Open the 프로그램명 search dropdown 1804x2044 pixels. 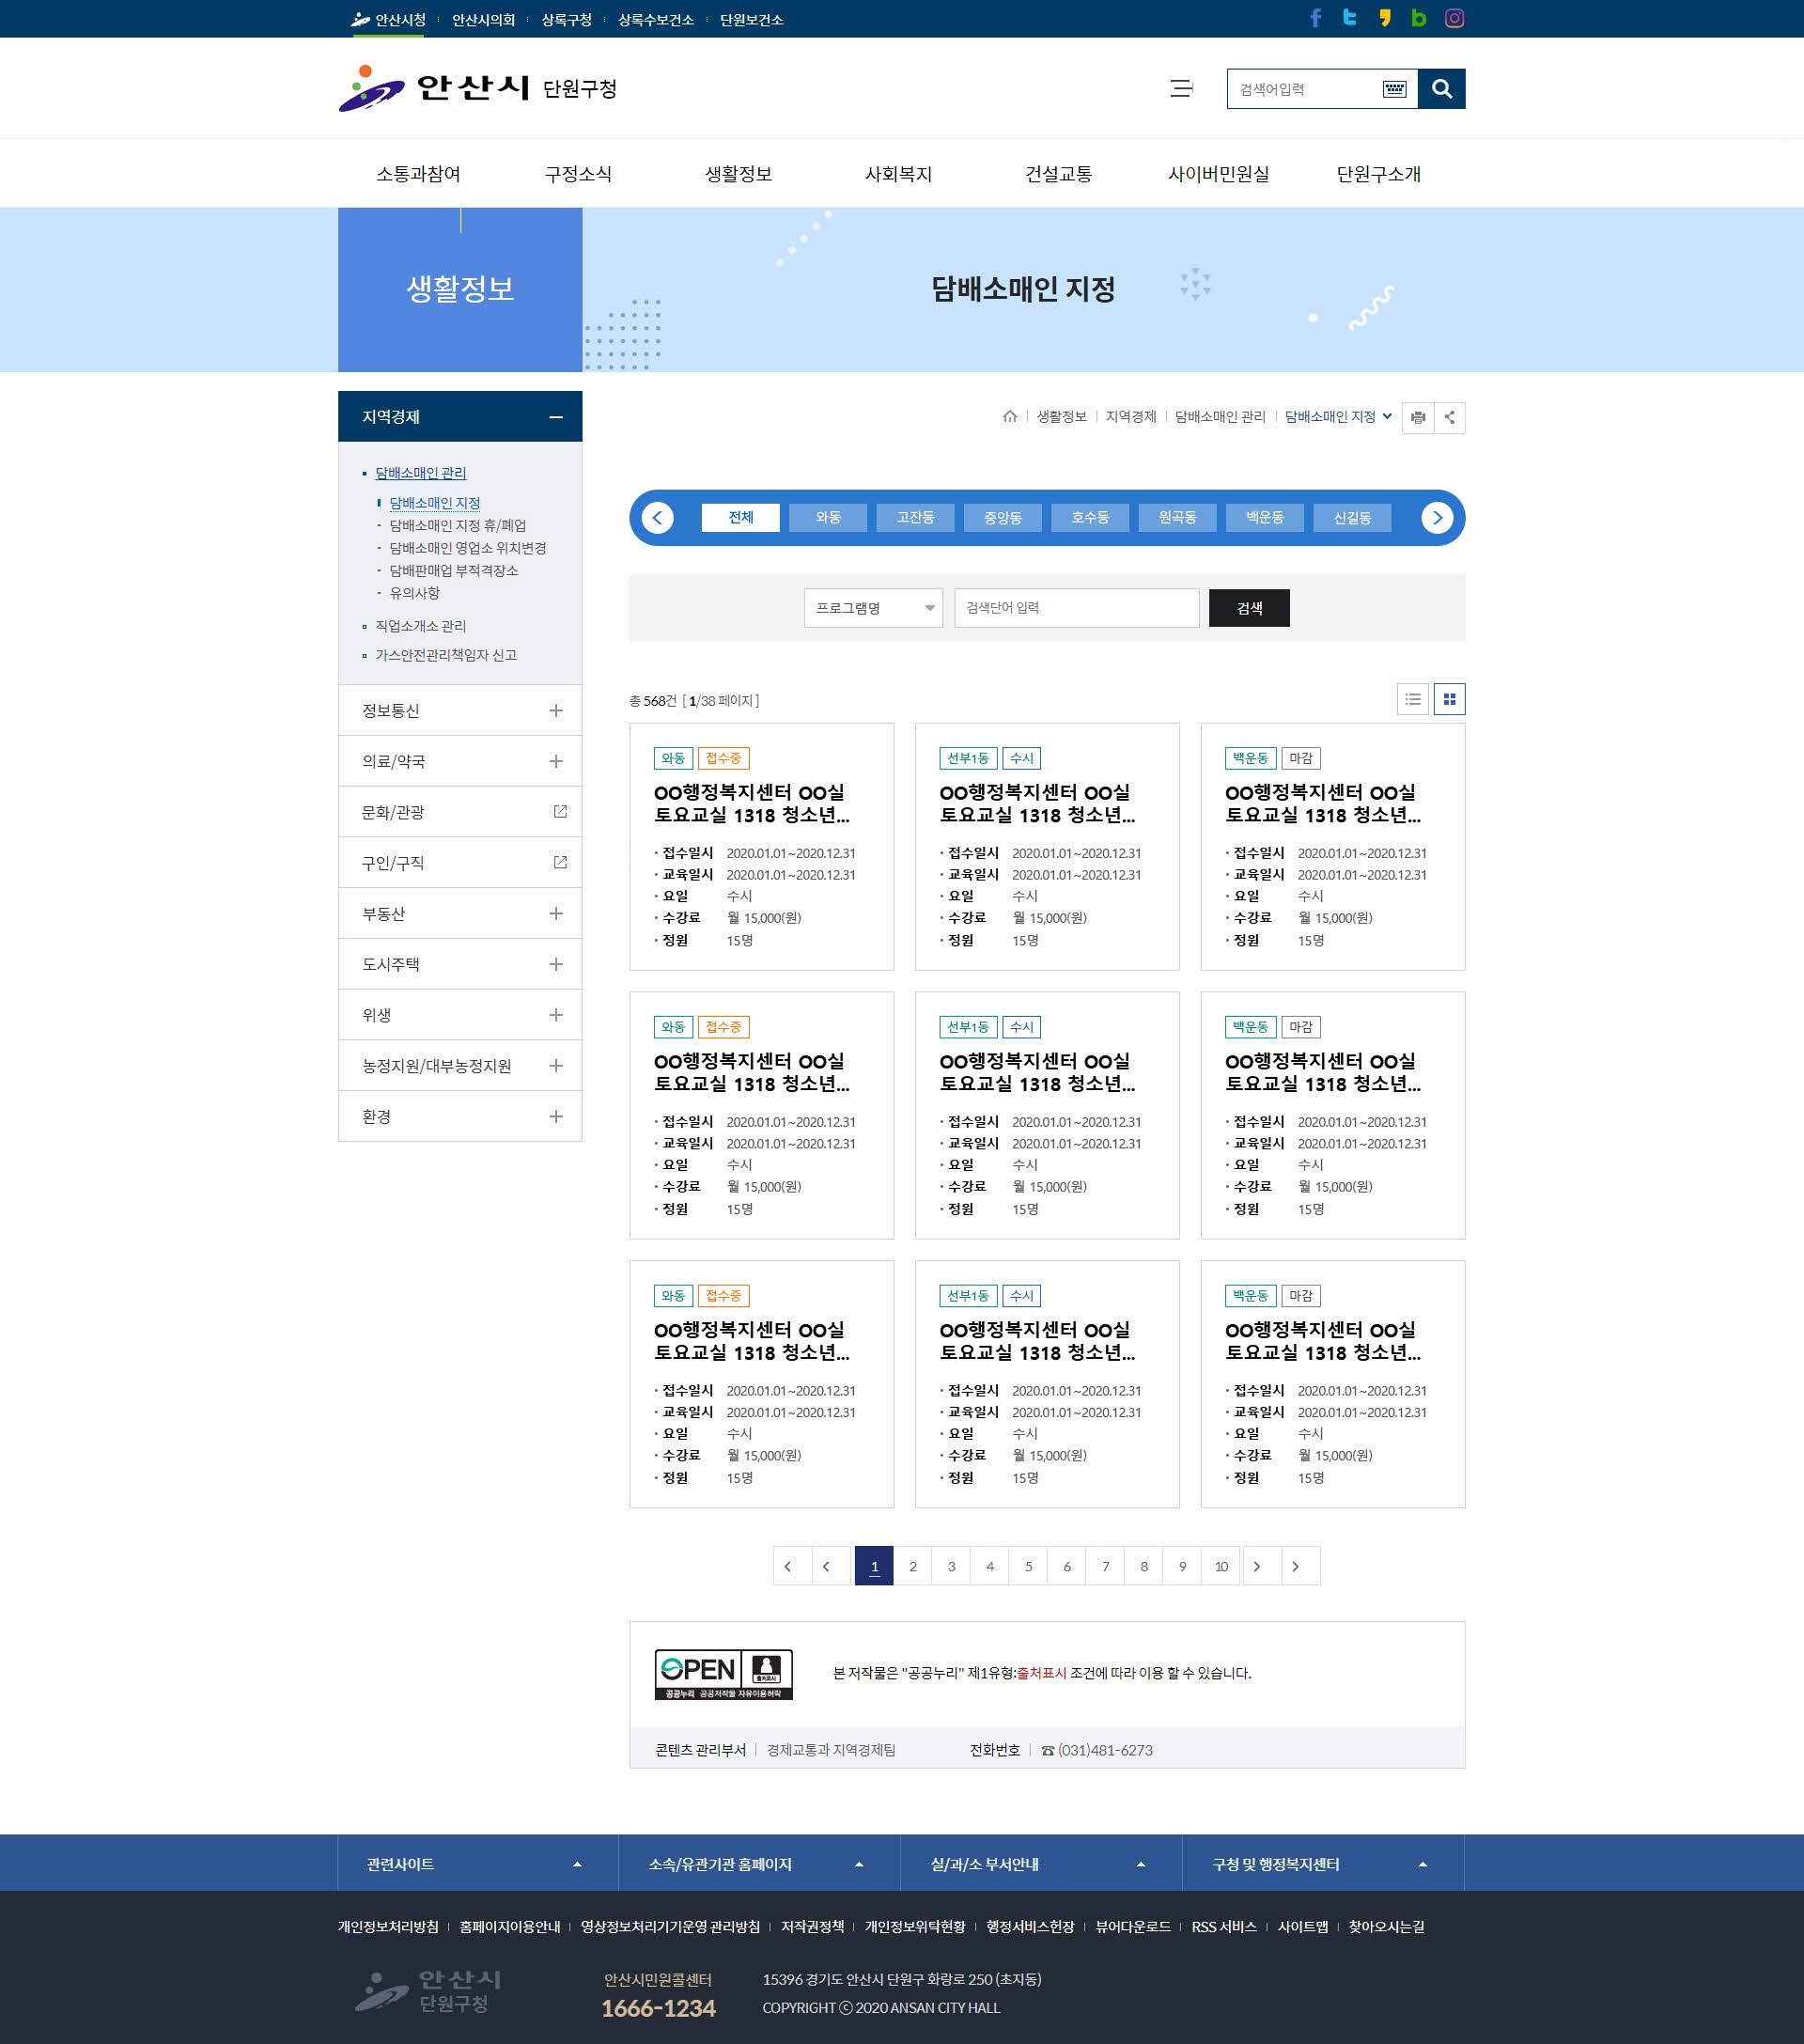tap(873, 608)
